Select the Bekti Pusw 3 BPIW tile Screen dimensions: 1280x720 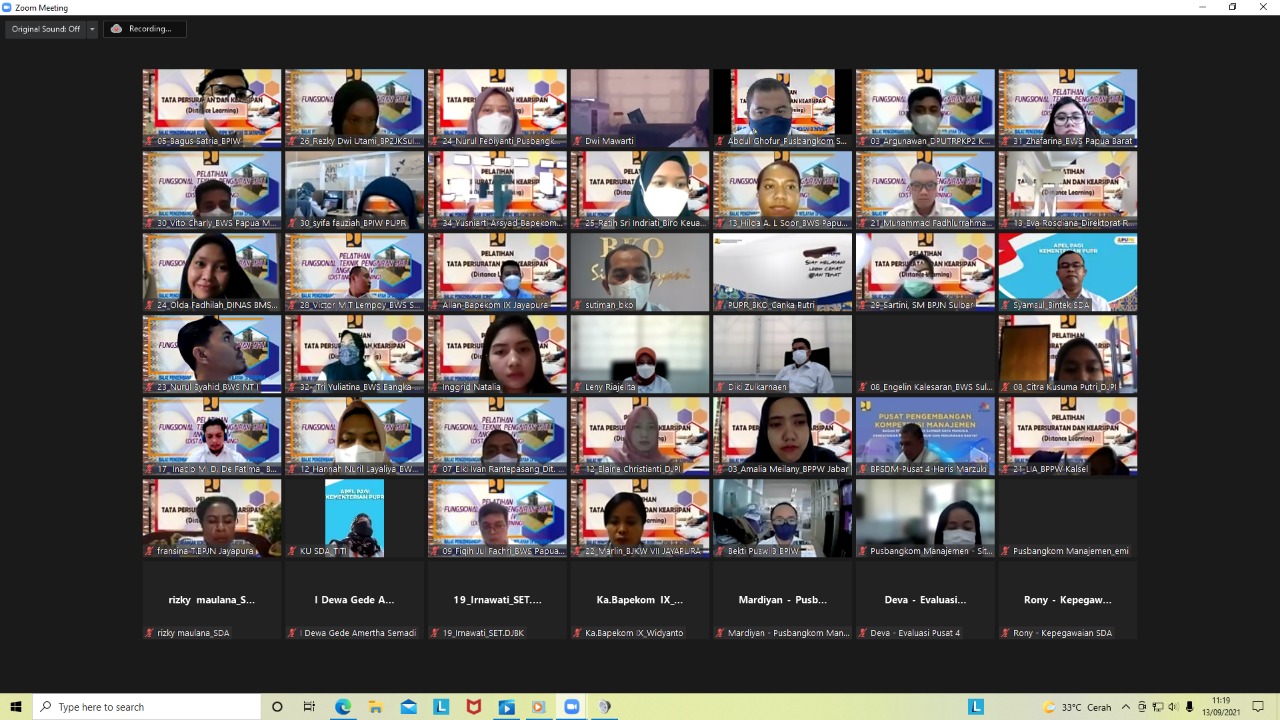point(782,518)
